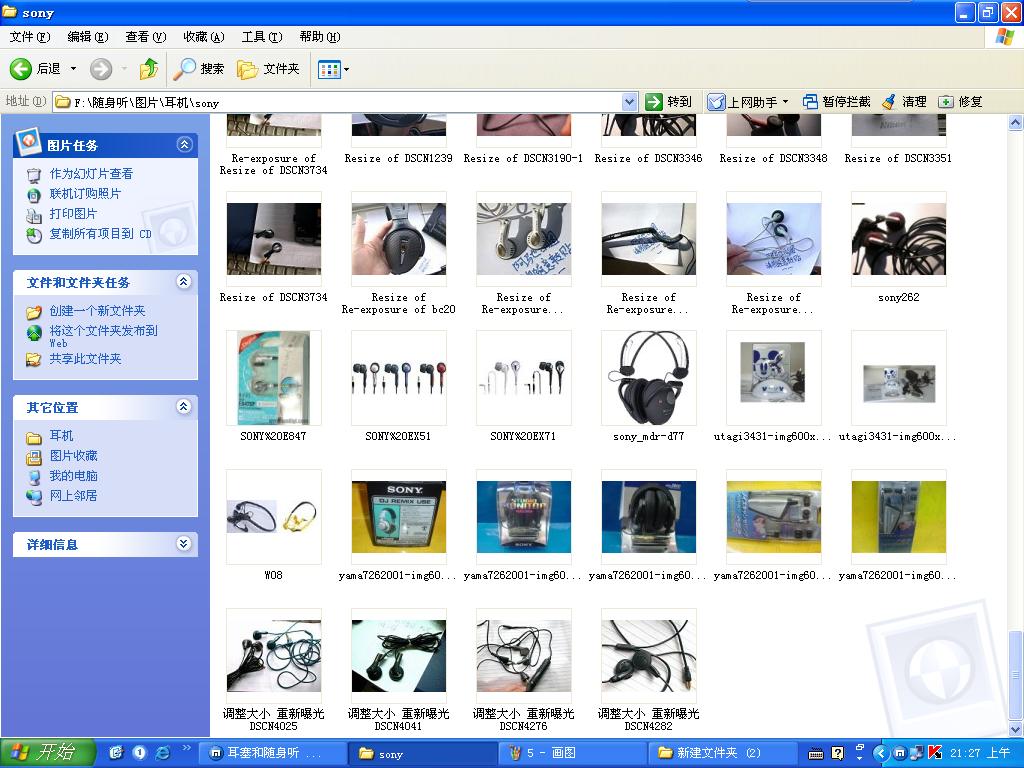Screen dimensions: 1024x768
Task: Open the 收藏(A) menu
Action: coord(204,37)
